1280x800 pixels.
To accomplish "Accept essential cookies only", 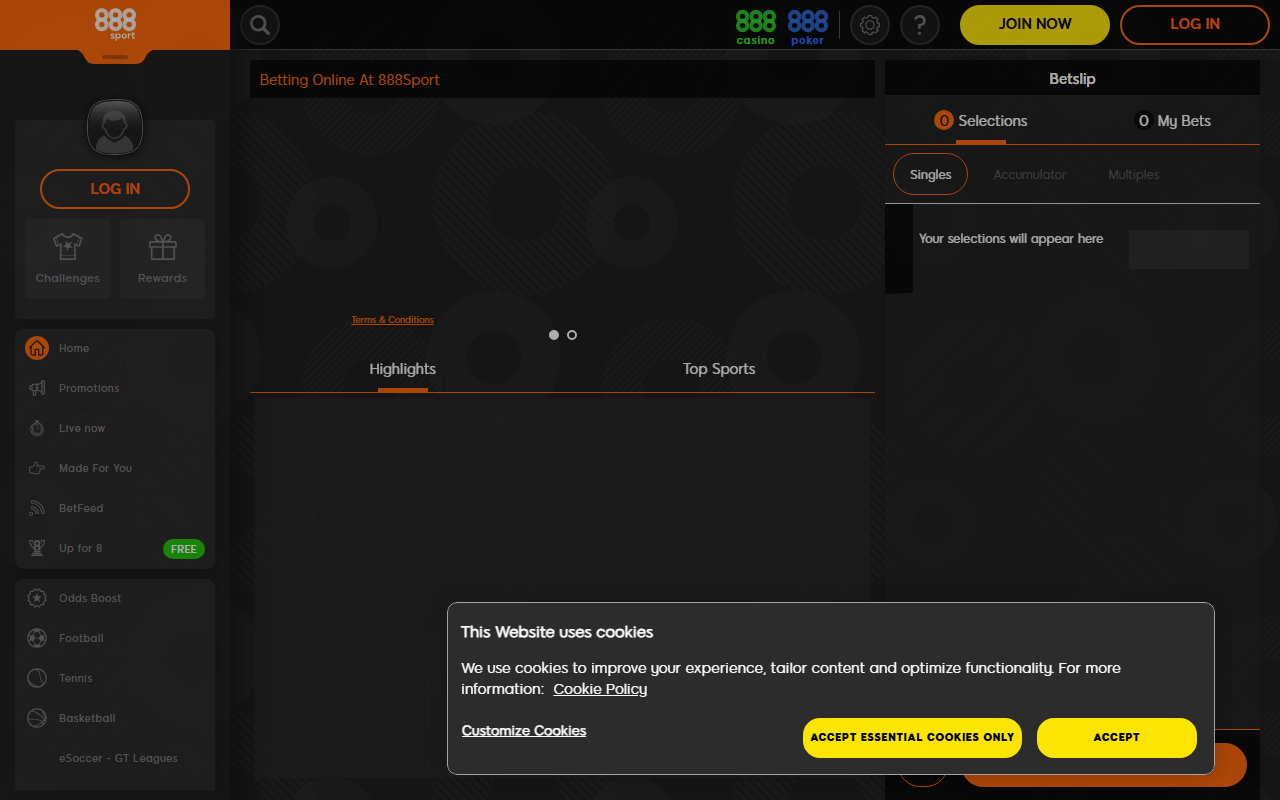I will (x=912, y=738).
